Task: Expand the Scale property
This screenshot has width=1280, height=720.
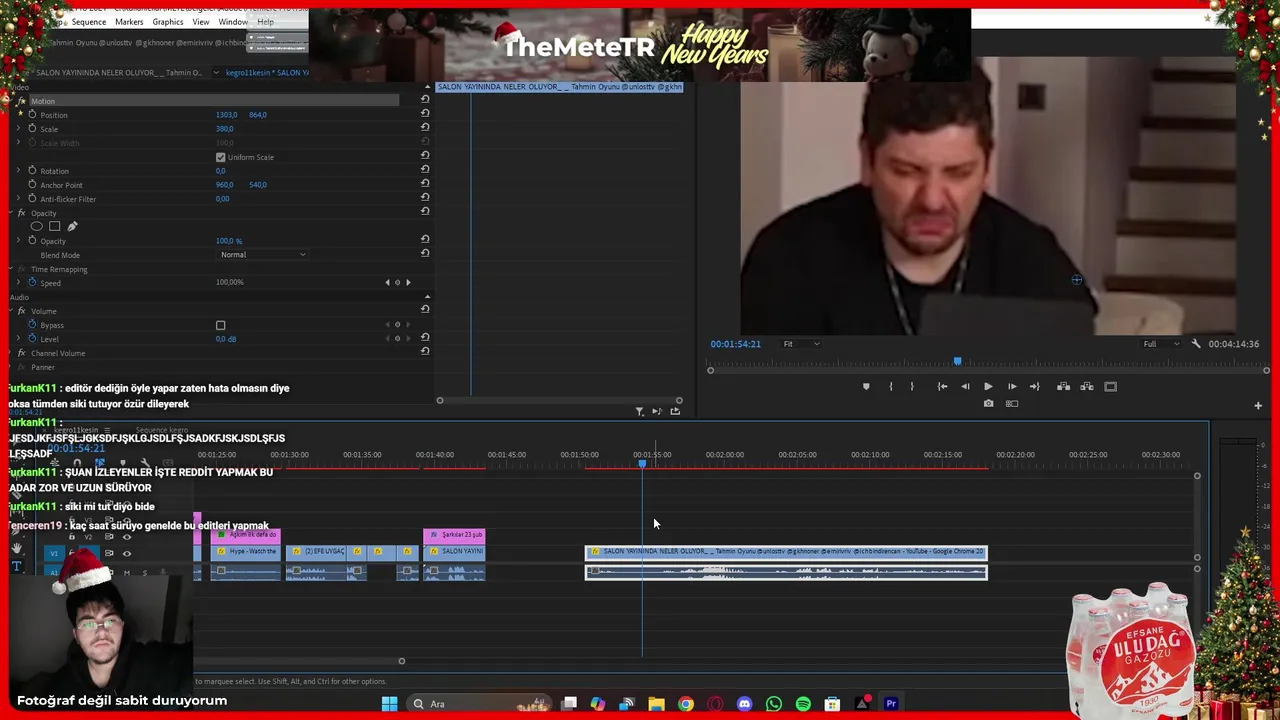Action: tap(19, 129)
